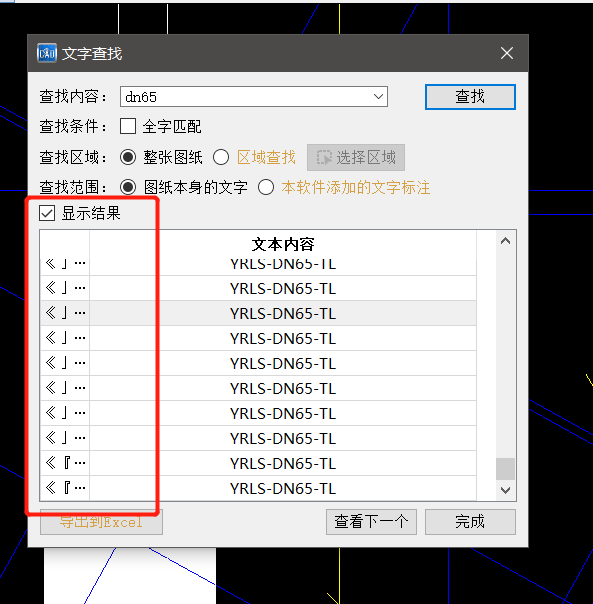Click the 查找 button
This screenshot has width=593, height=604.
(x=470, y=97)
